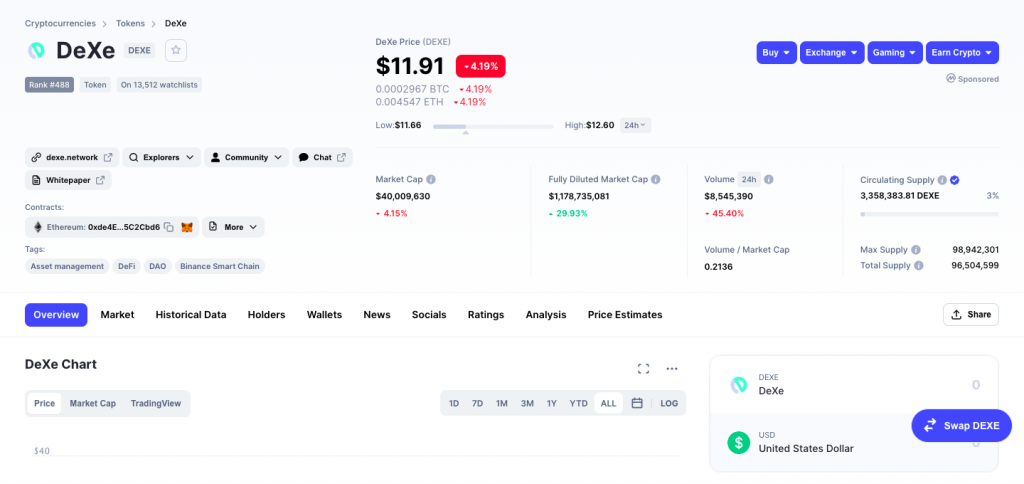Open the Price Estimates tab
Screen dimensions: 1024x484
tap(625, 315)
